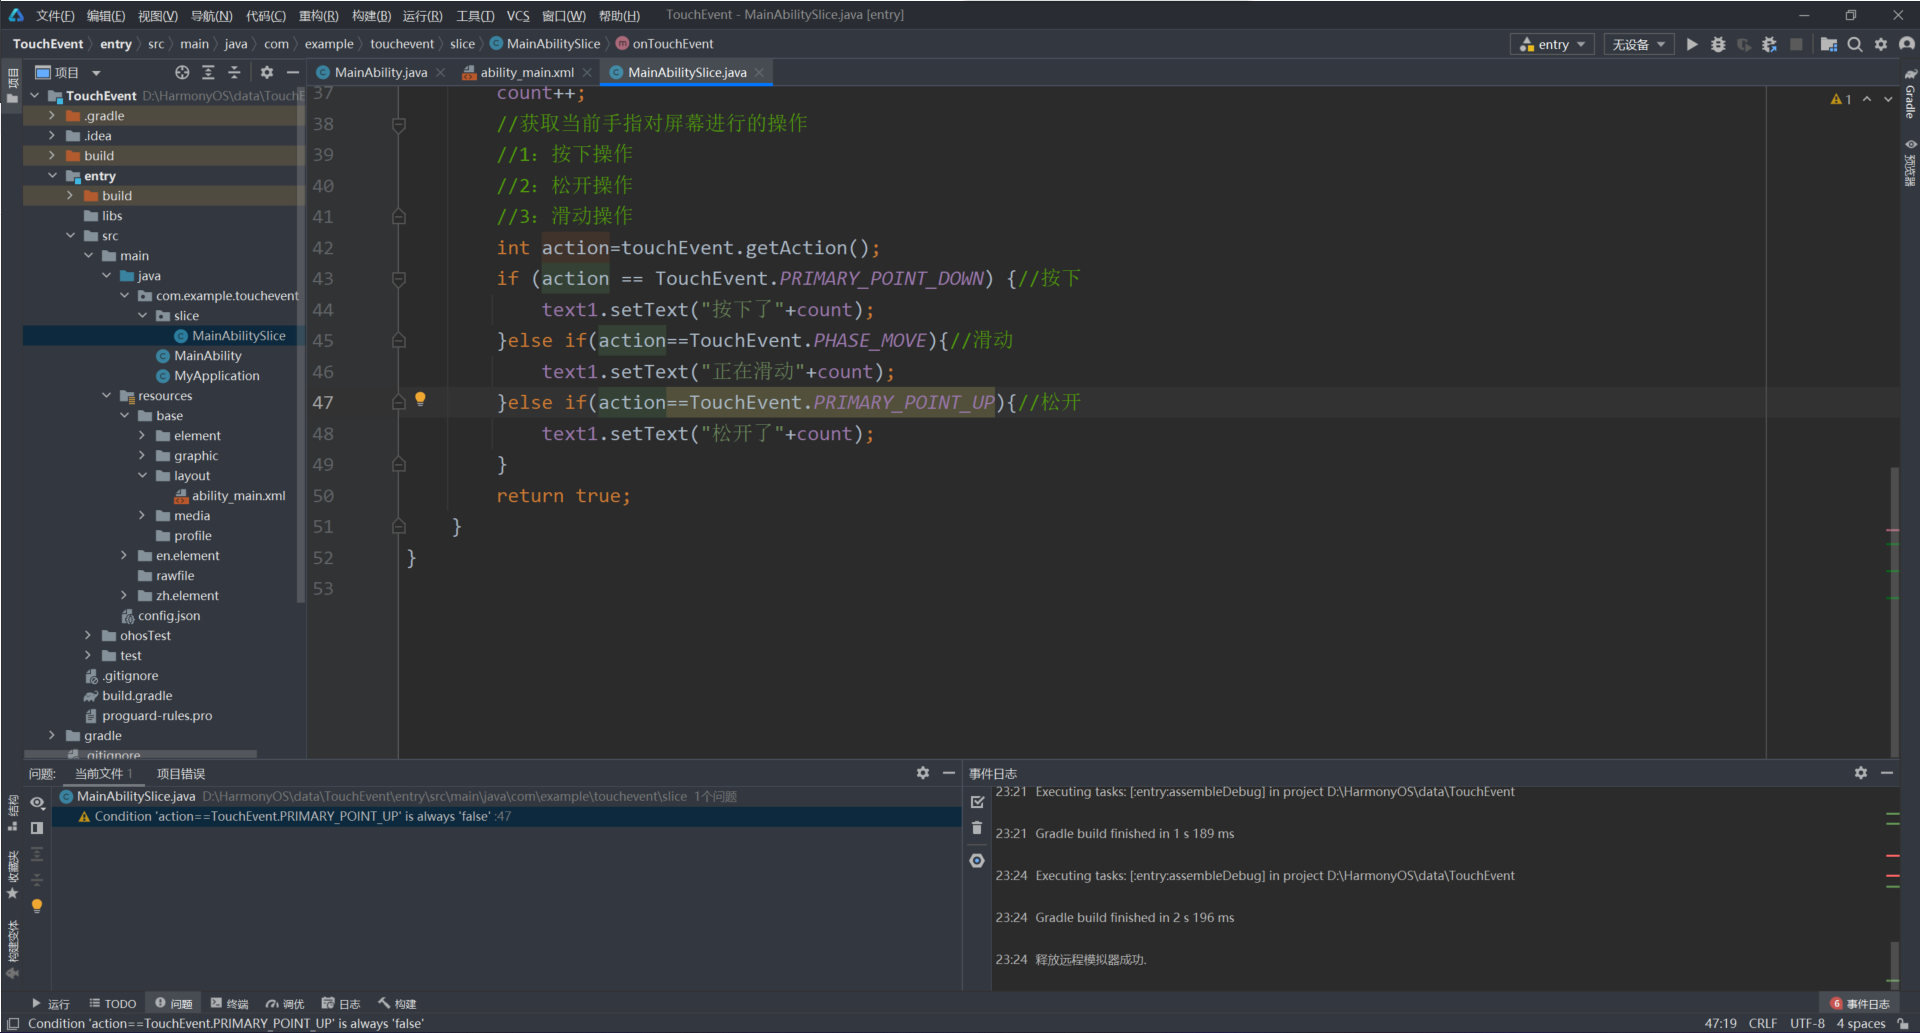Open problems panel settings gear

pos(922,773)
